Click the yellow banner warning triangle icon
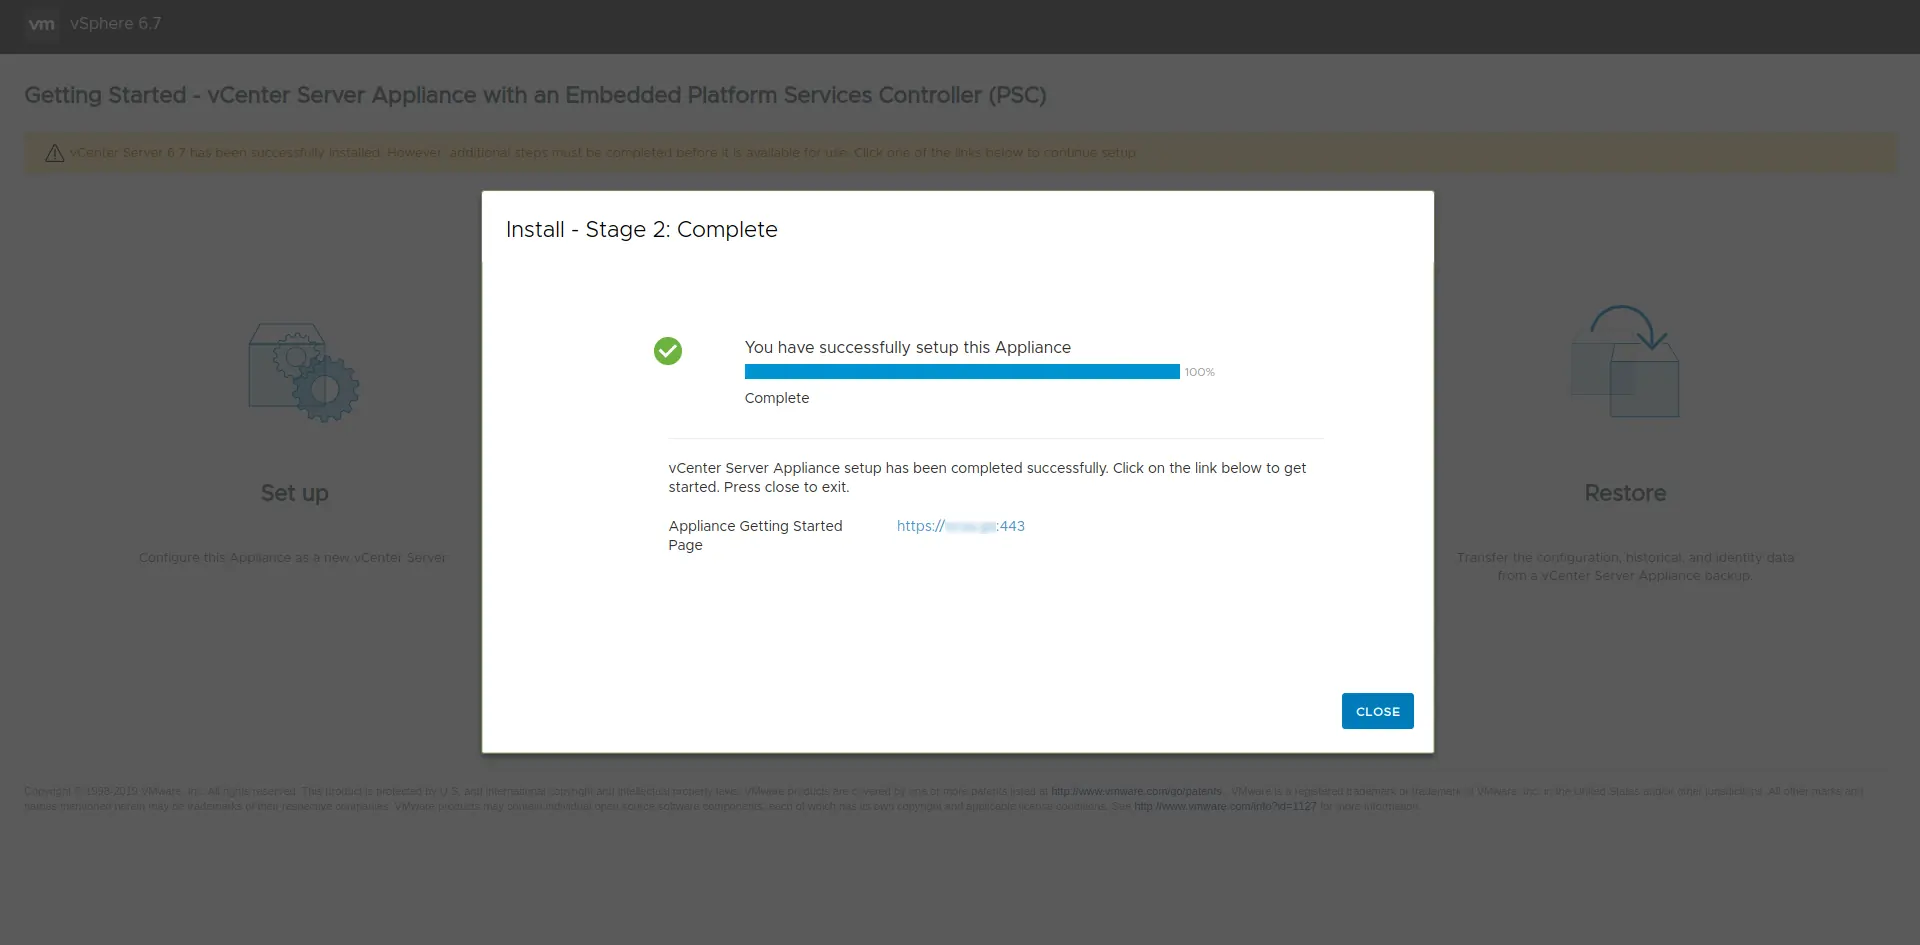 point(54,153)
